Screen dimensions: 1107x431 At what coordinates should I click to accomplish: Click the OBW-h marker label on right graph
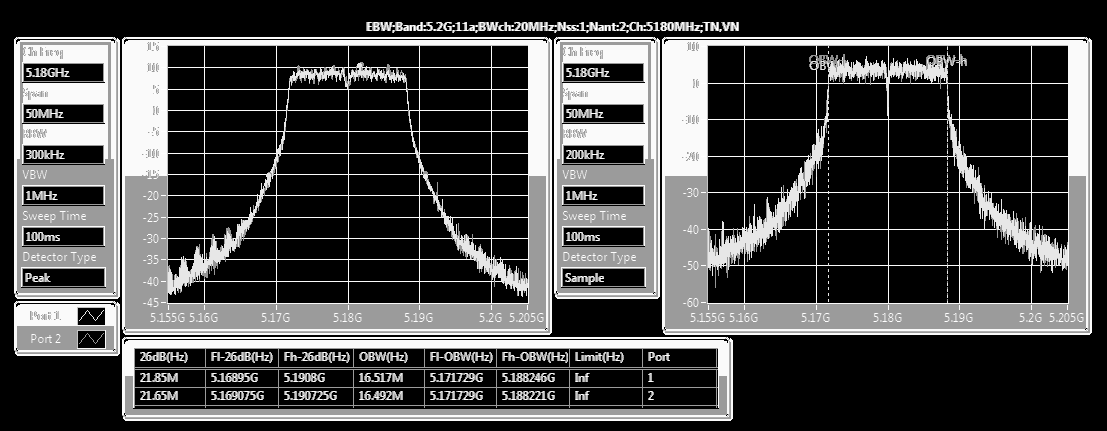[x=946, y=61]
